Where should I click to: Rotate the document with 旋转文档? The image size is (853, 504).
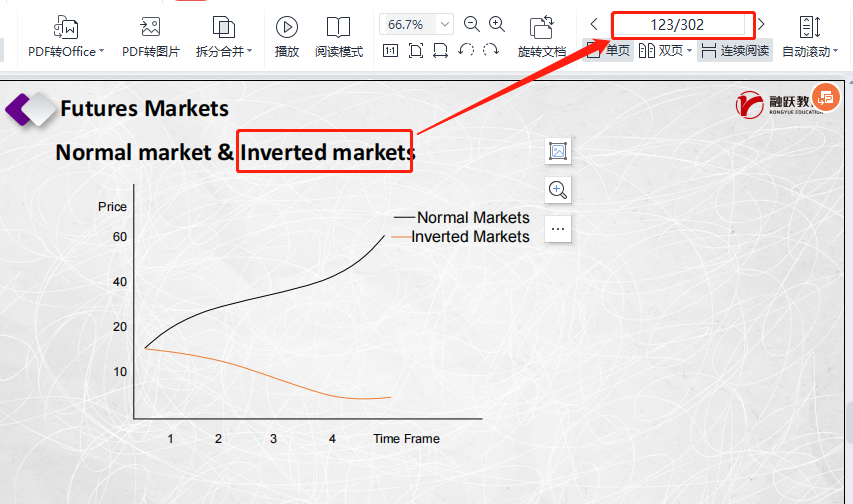point(542,27)
